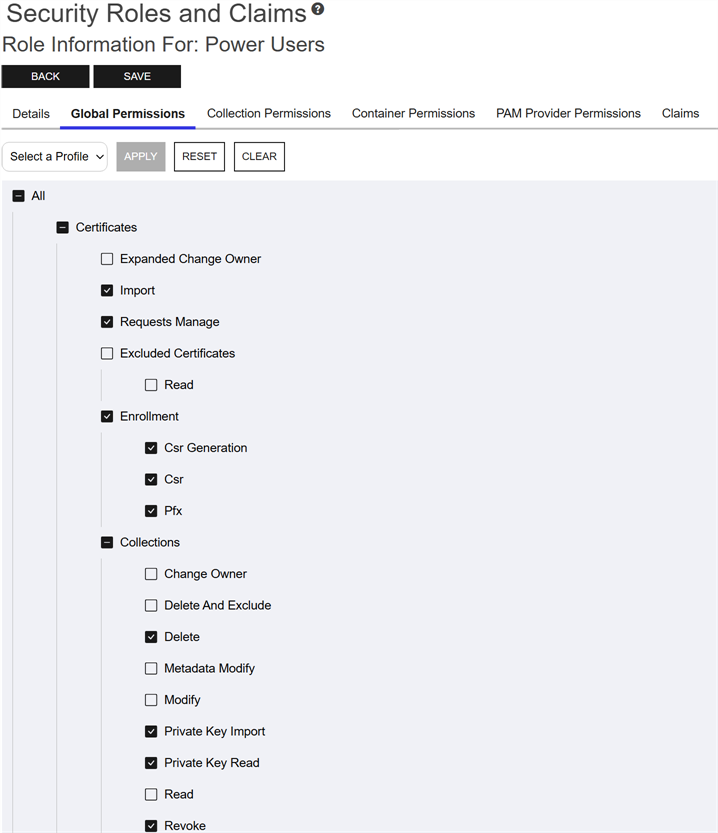
Task: Check the Expanded Change Owner checkbox
Action: point(107,259)
